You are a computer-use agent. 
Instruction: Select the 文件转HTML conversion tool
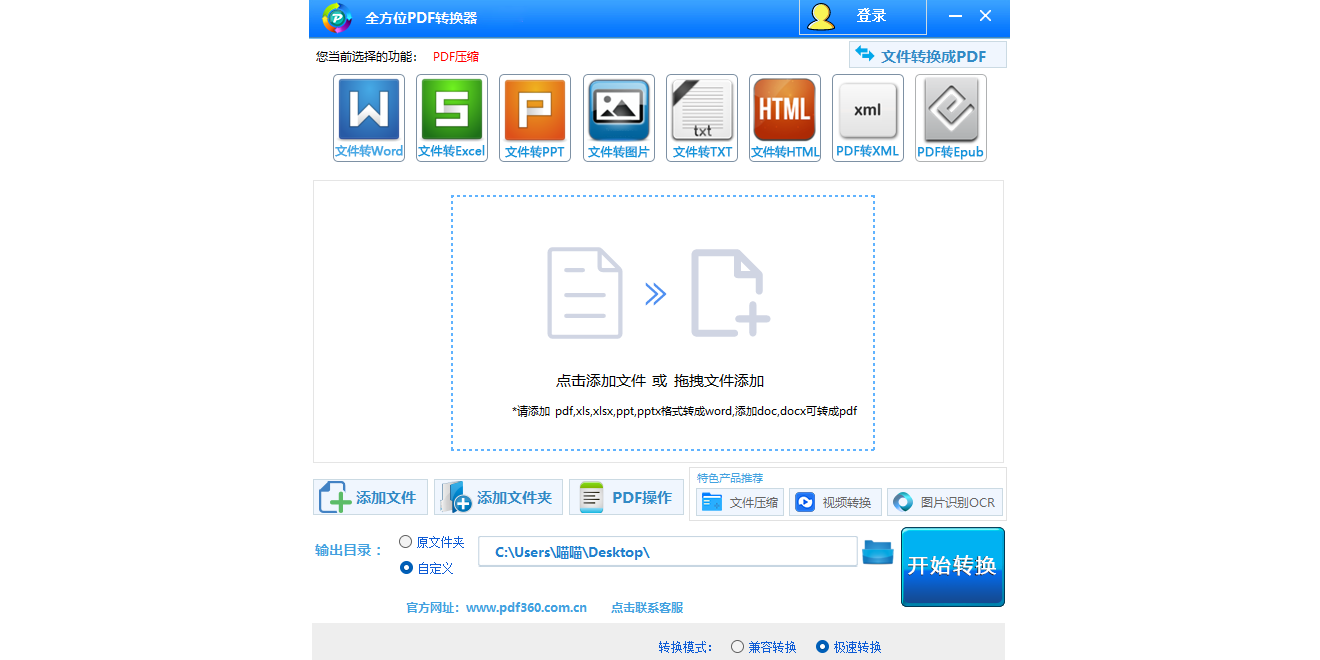[784, 115]
